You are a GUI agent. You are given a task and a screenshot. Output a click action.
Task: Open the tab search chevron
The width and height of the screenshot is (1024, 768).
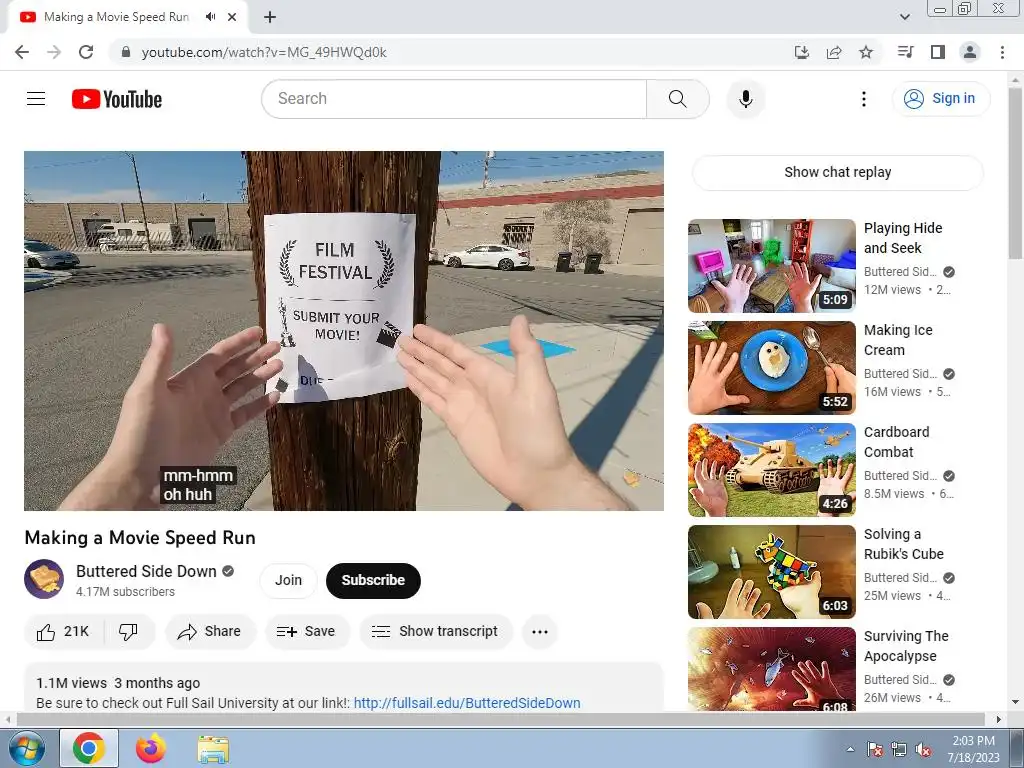[x=904, y=17]
